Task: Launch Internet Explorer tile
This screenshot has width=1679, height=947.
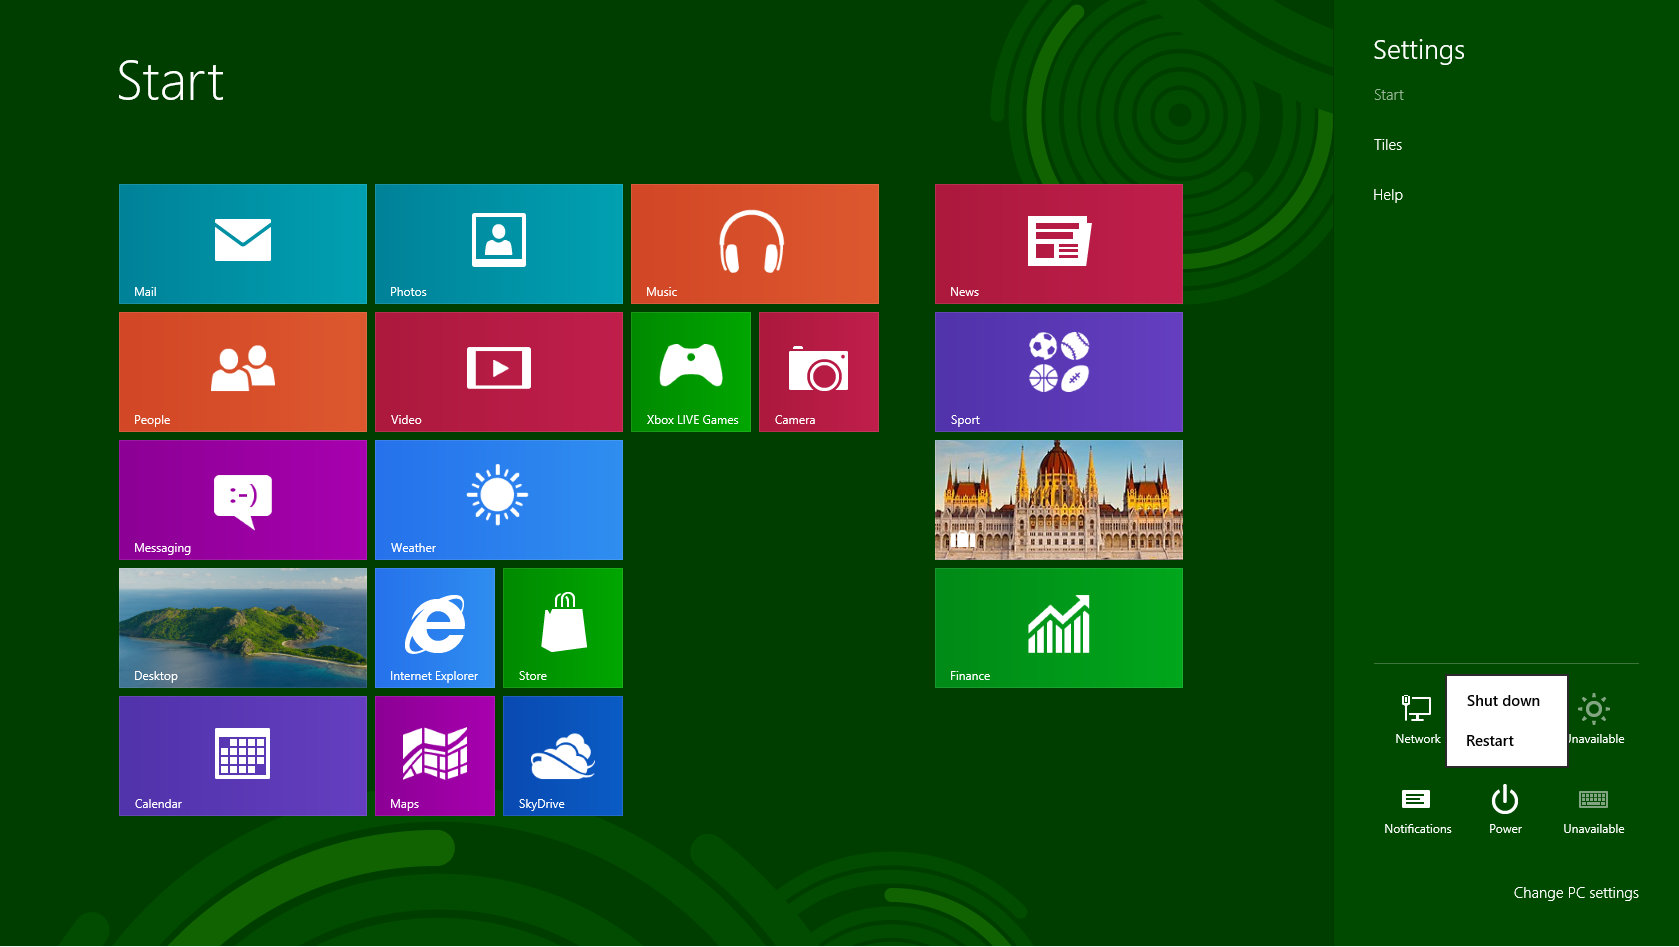Action: click(435, 628)
